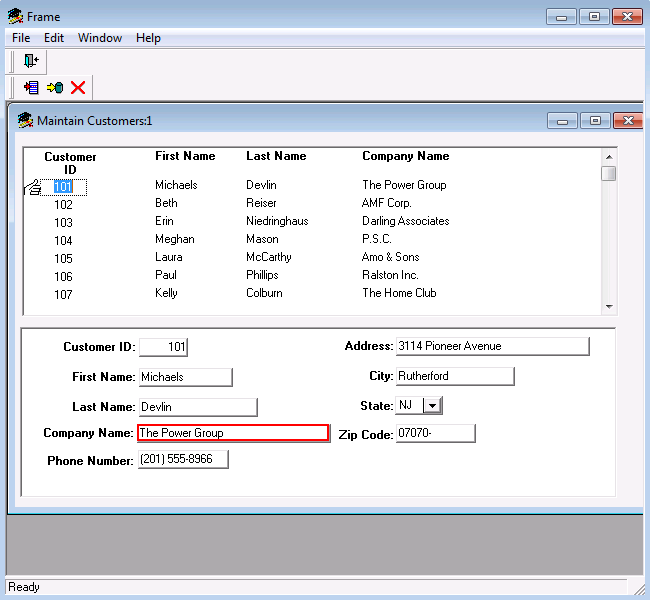Click into the Address field
Screen dimensions: 650x600
click(x=492, y=346)
